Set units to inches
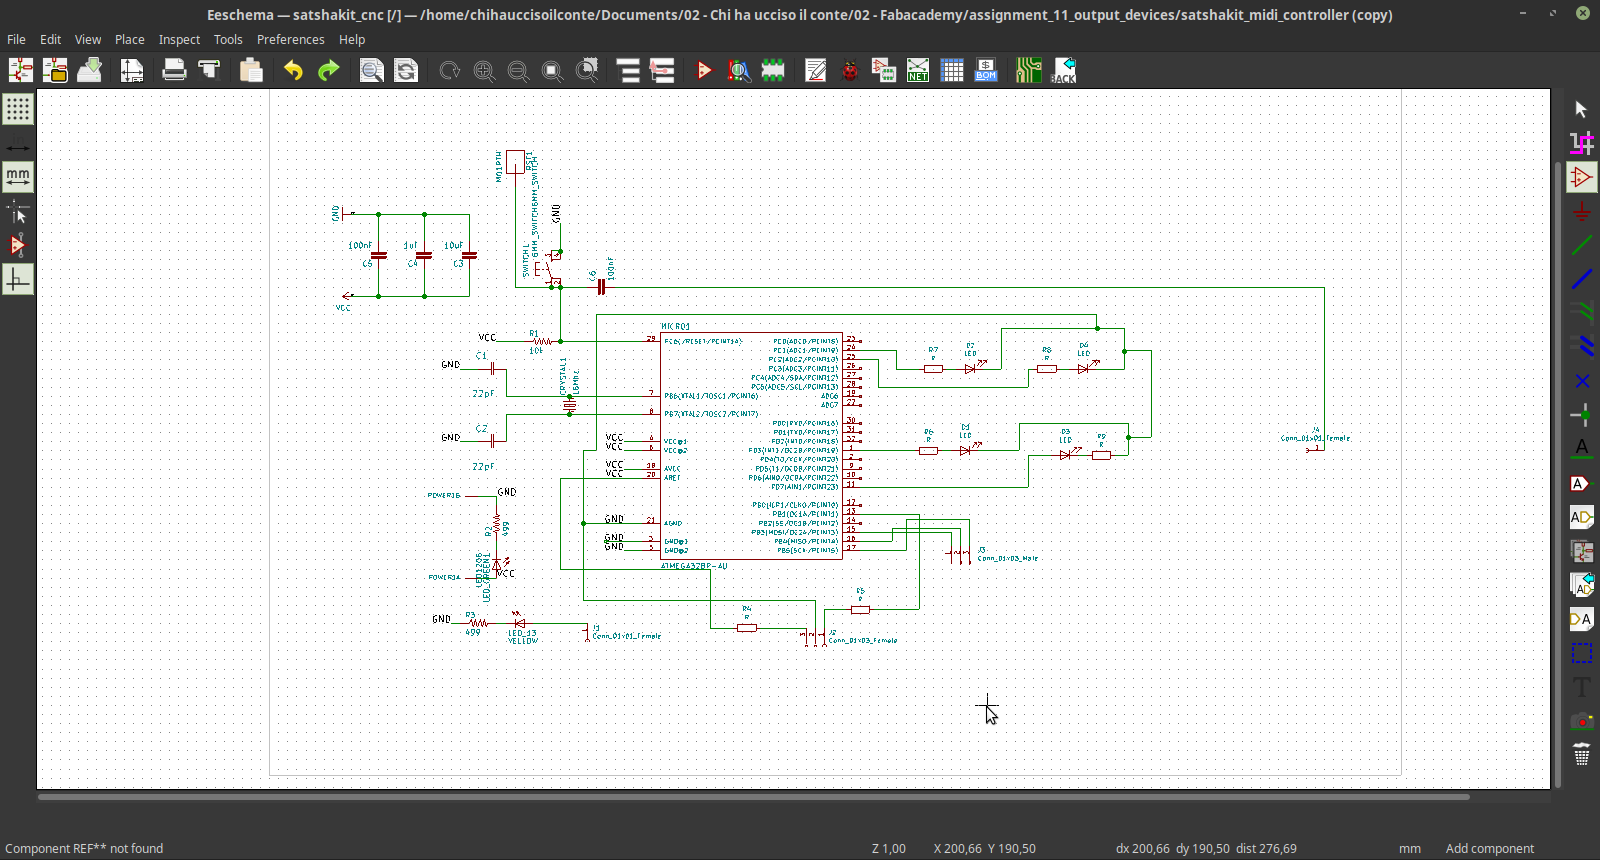The height and width of the screenshot is (860, 1600). pyautogui.click(x=18, y=147)
